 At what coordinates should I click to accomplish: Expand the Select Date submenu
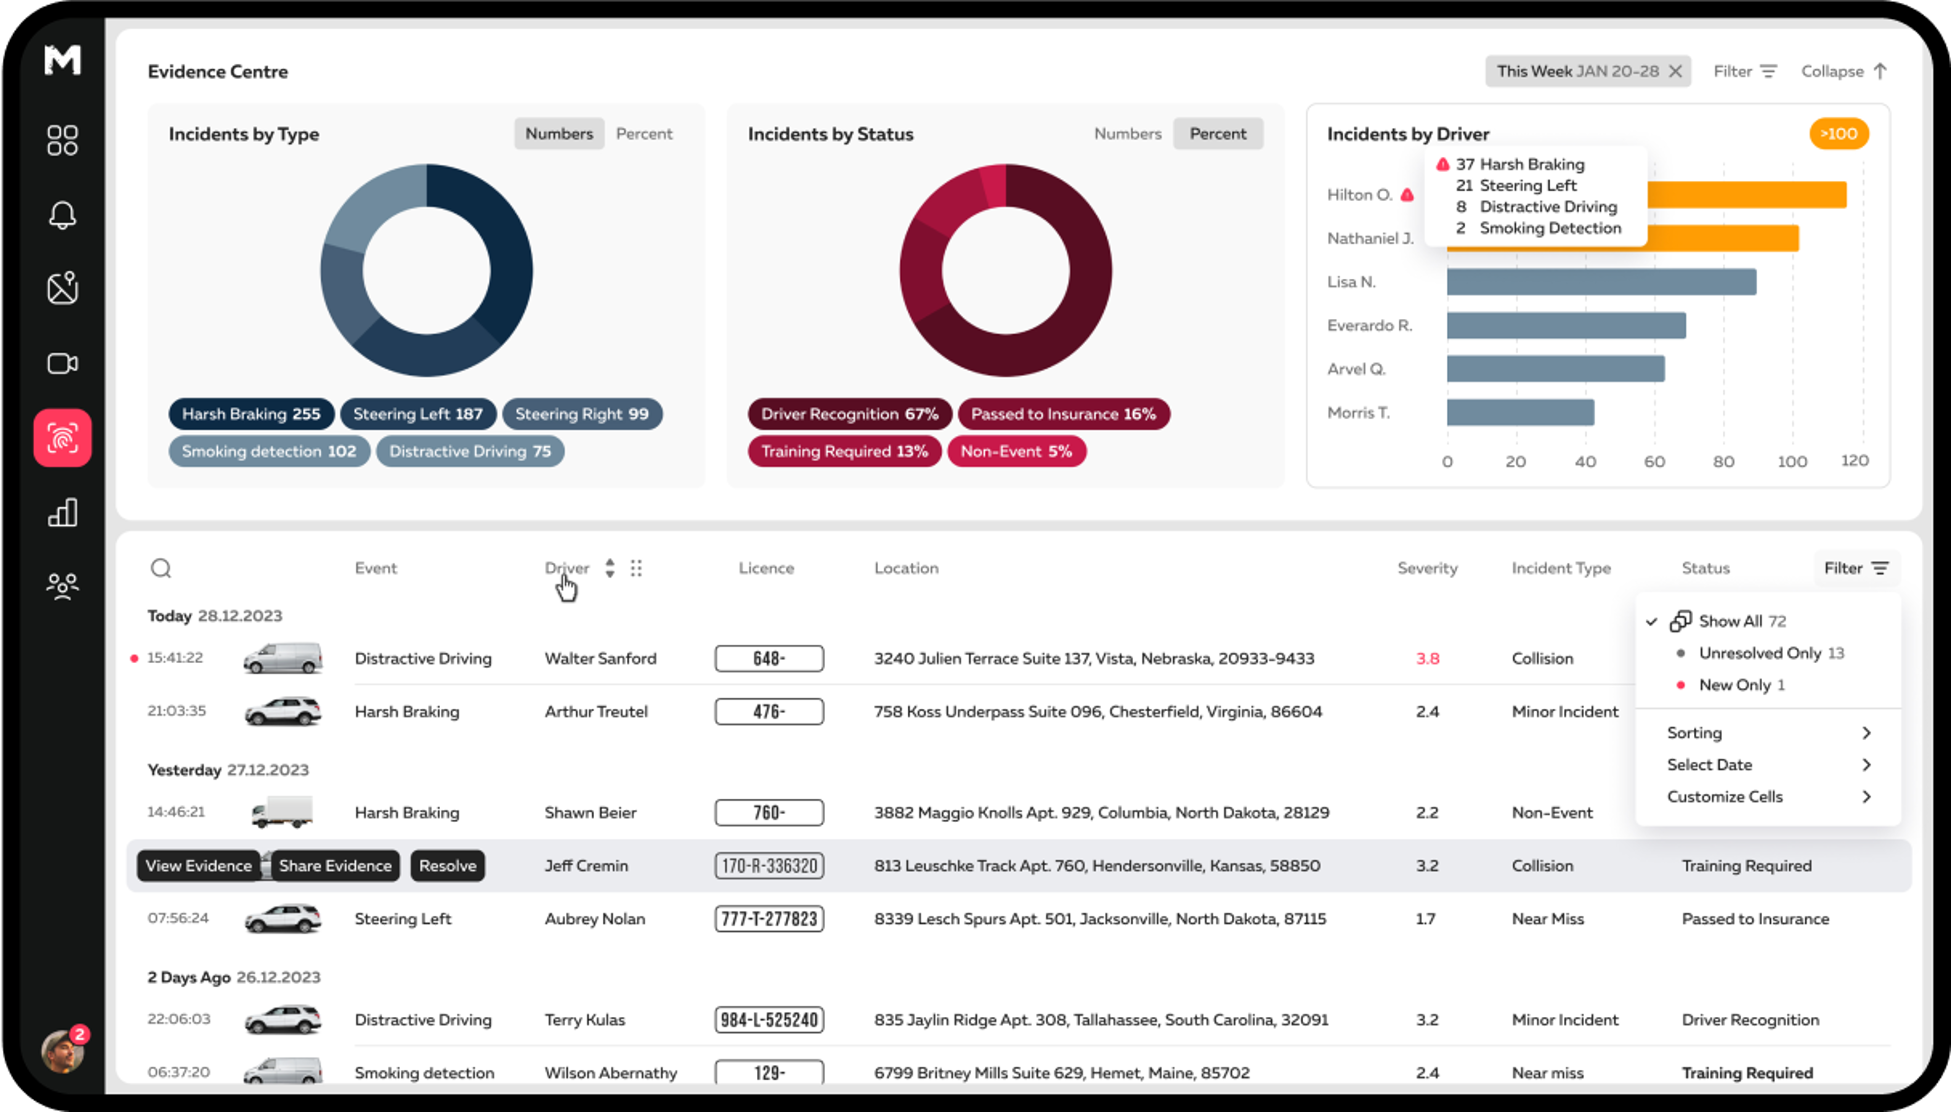tap(1767, 765)
